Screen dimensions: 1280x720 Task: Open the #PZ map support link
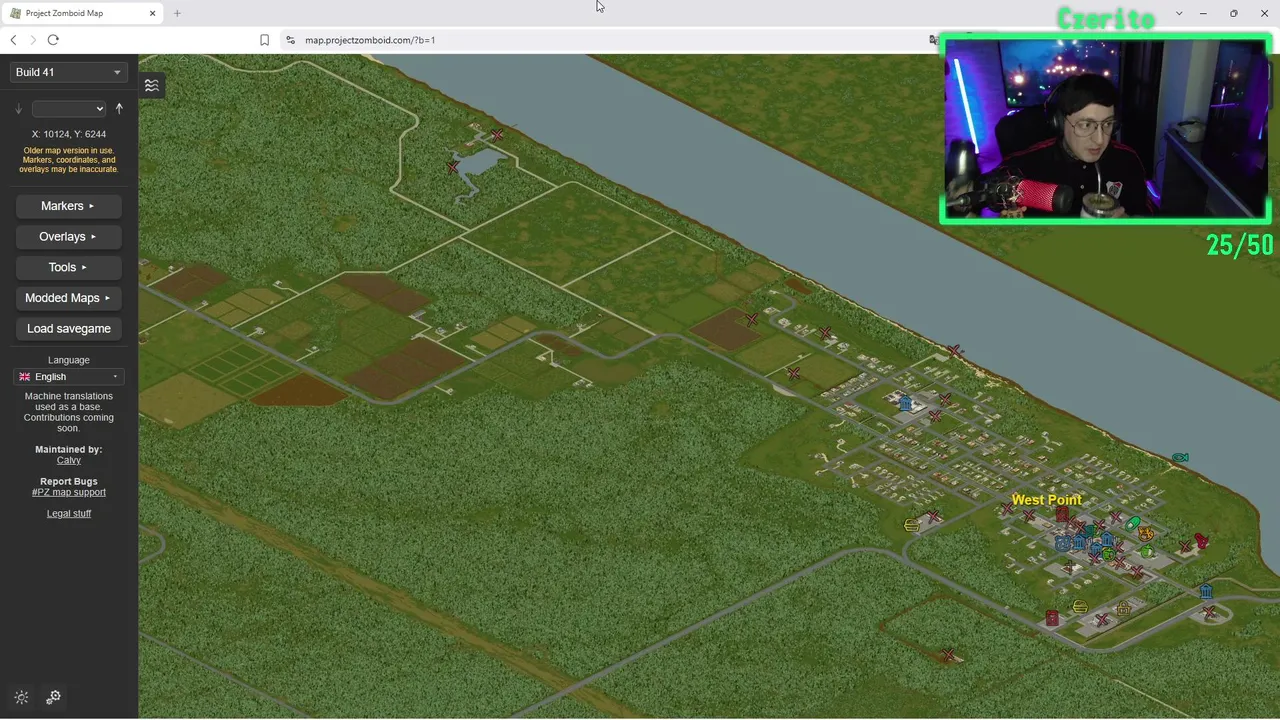pos(69,492)
